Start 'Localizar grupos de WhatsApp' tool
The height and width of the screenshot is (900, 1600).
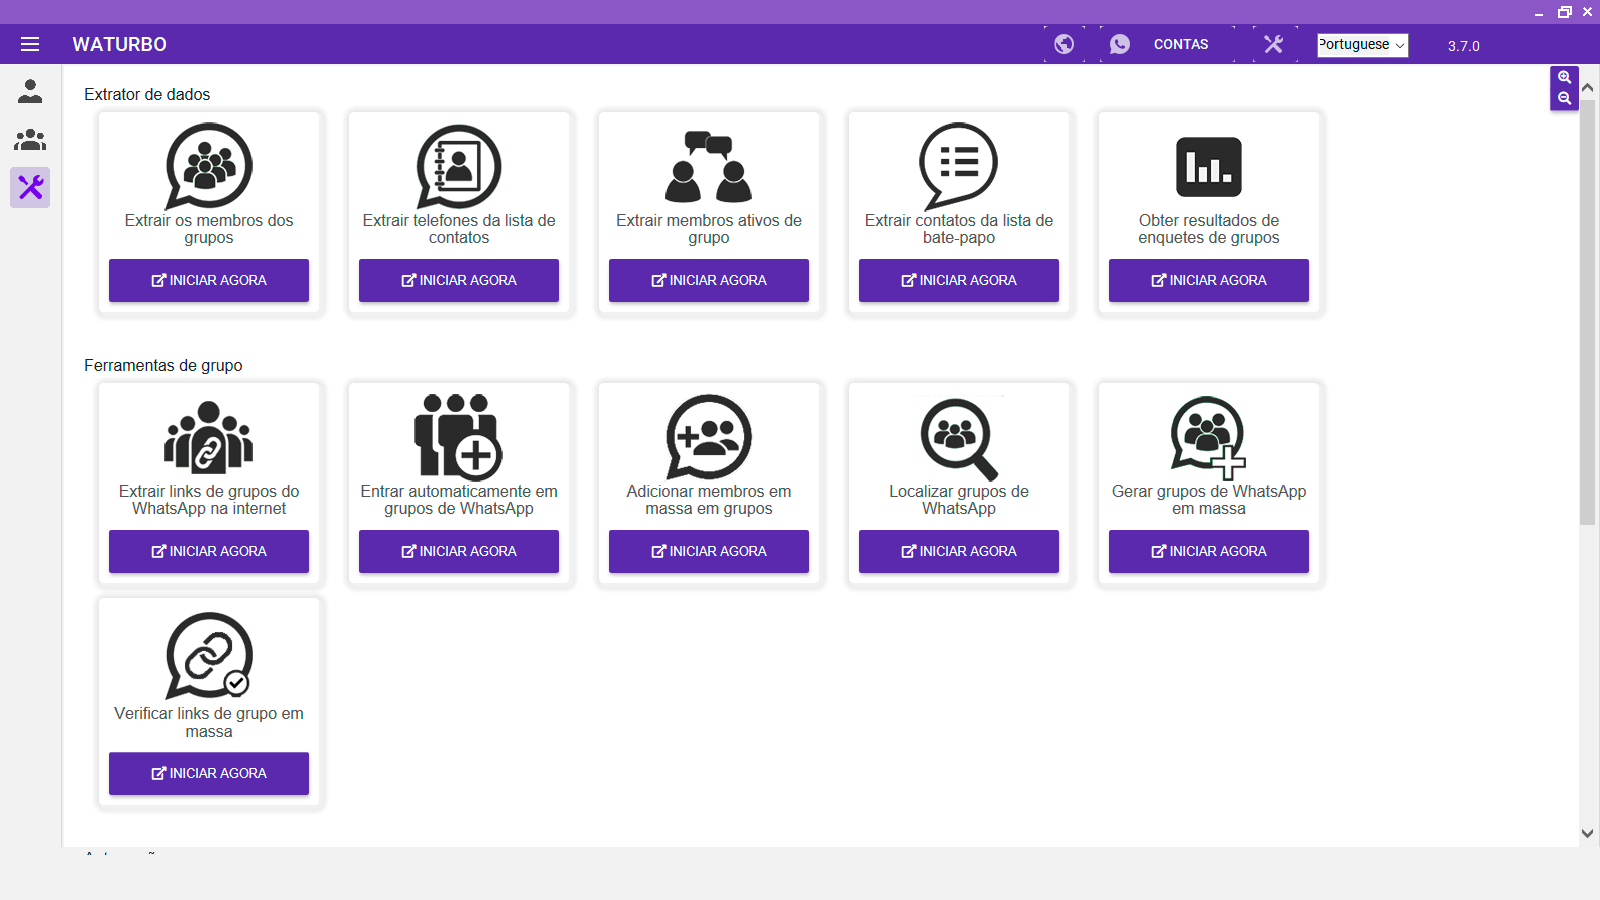(x=958, y=551)
